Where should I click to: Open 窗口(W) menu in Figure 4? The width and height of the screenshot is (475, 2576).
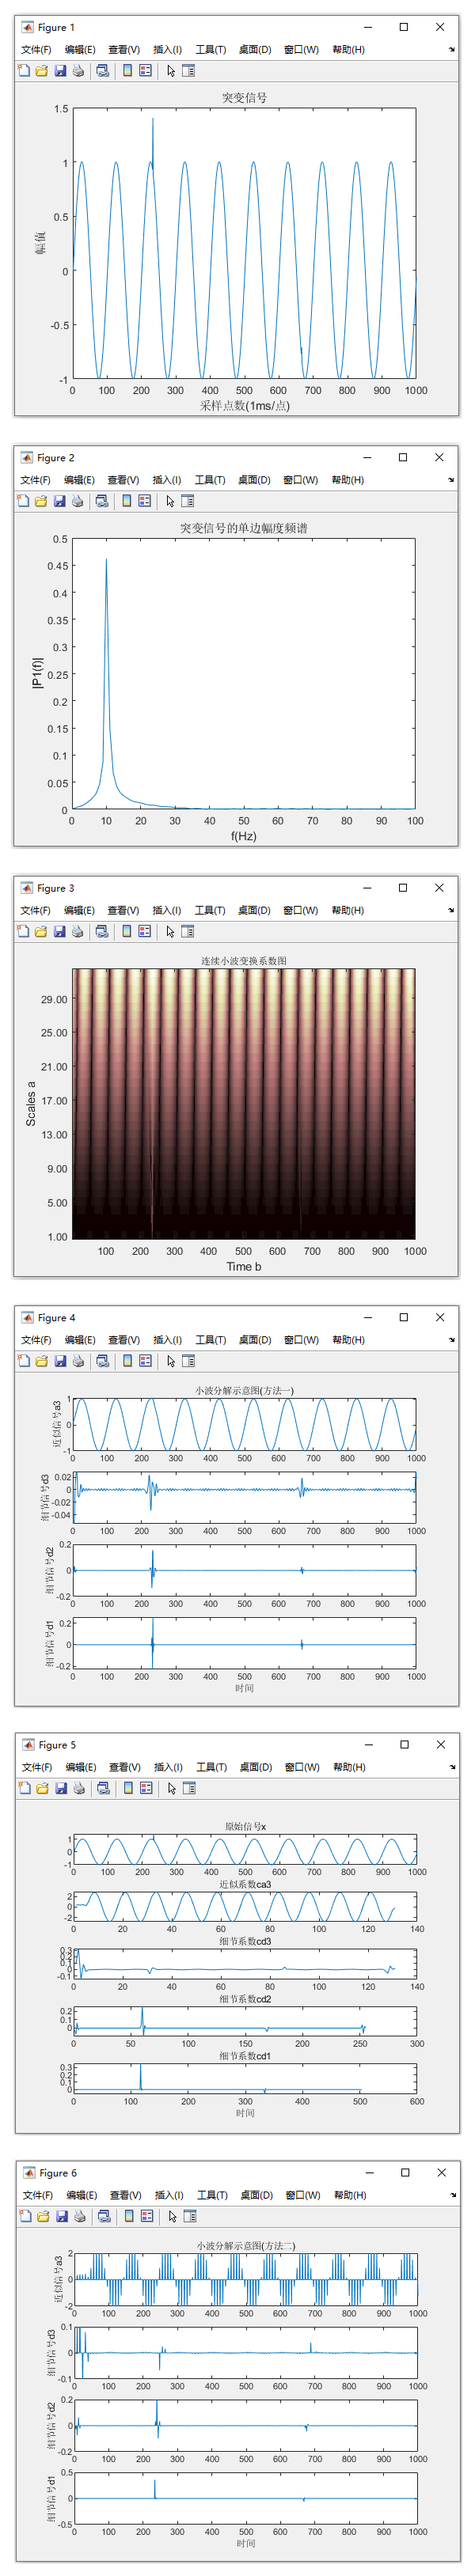point(301,1340)
